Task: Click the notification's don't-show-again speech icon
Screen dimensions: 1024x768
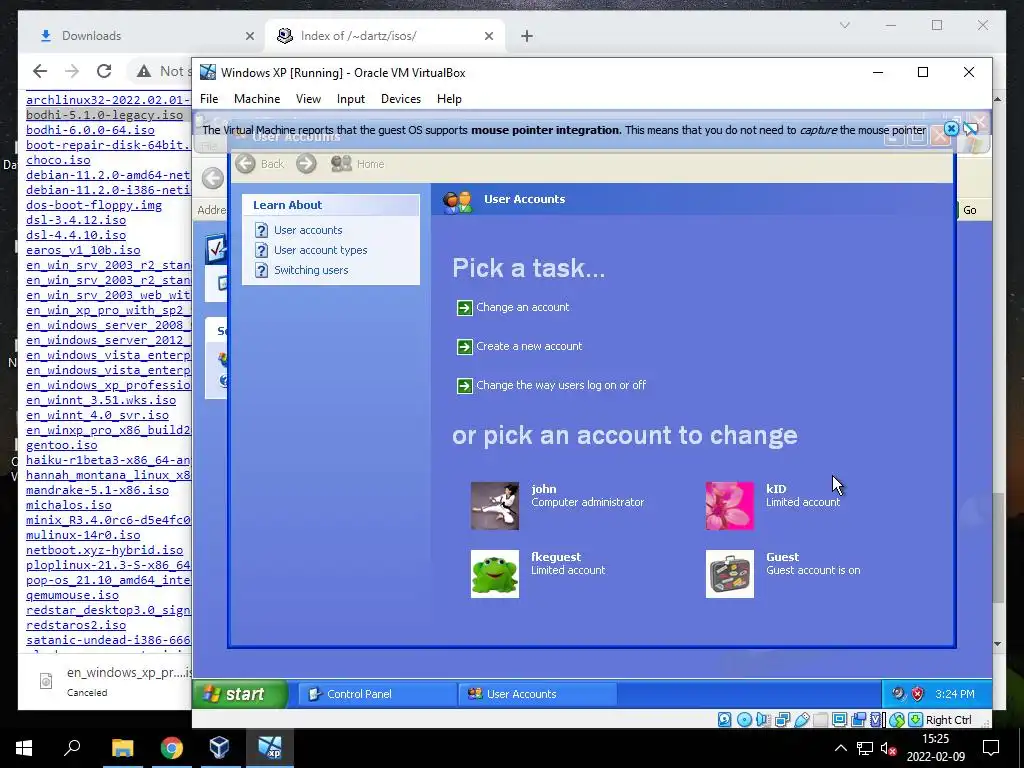Action: pyautogui.click(x=970, y=129)
